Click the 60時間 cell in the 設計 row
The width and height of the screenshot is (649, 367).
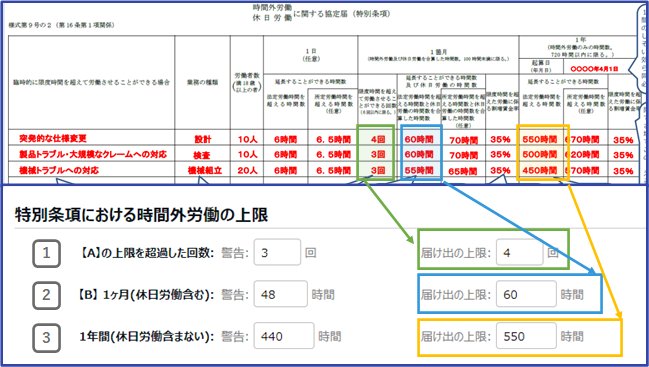tap(419, 139)
